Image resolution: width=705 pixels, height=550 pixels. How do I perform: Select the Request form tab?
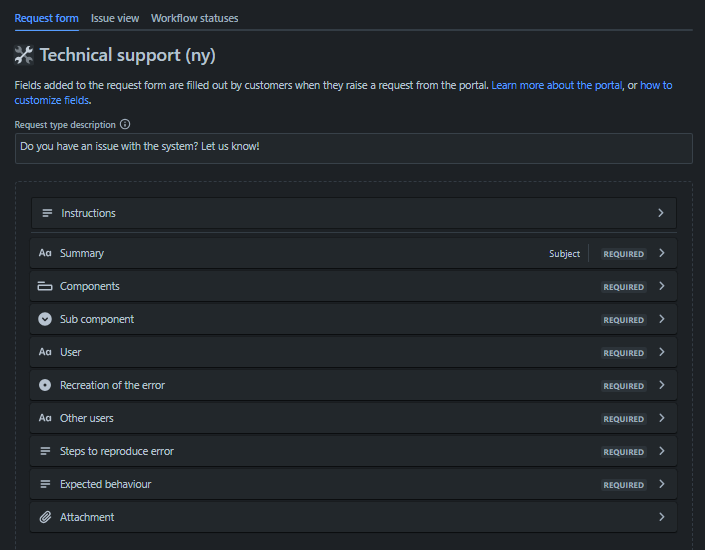(x=46, y=18)
